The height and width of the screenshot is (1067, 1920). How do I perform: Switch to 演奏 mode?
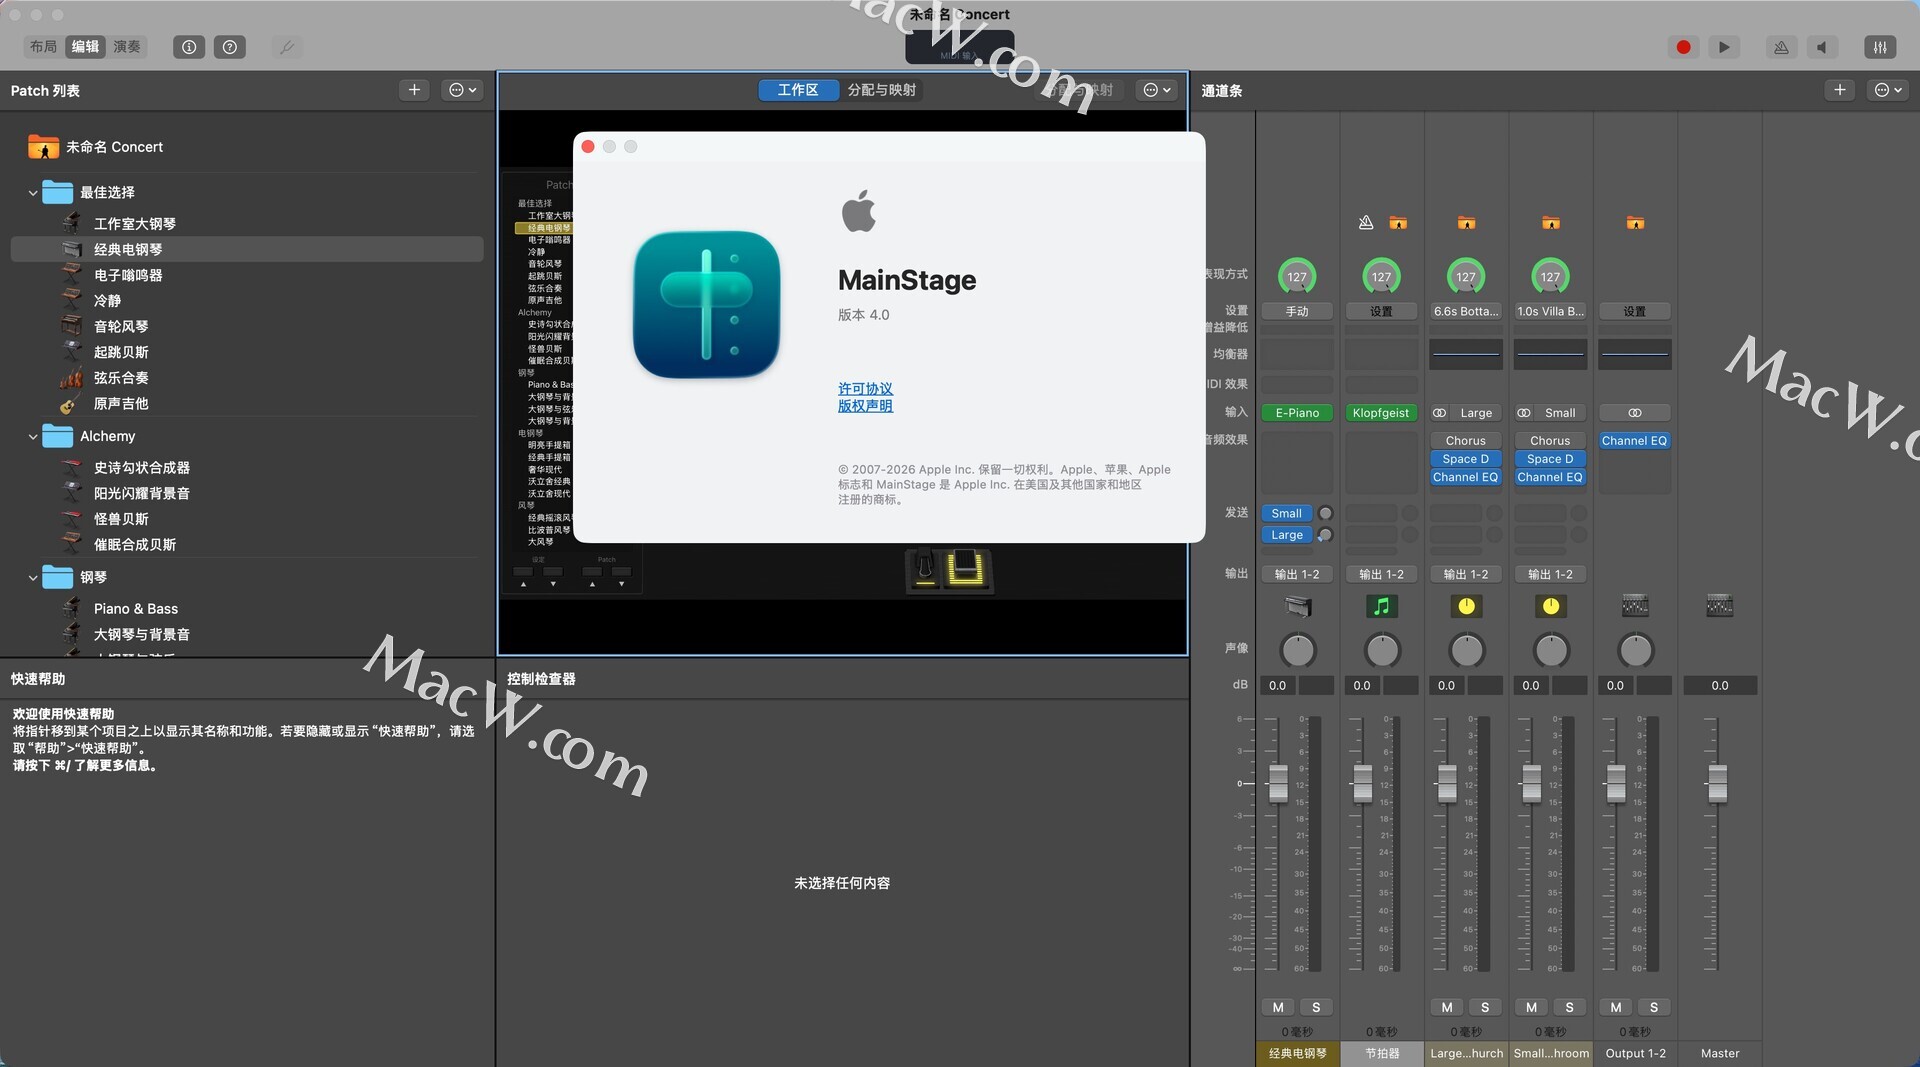(x=127, y=47)
